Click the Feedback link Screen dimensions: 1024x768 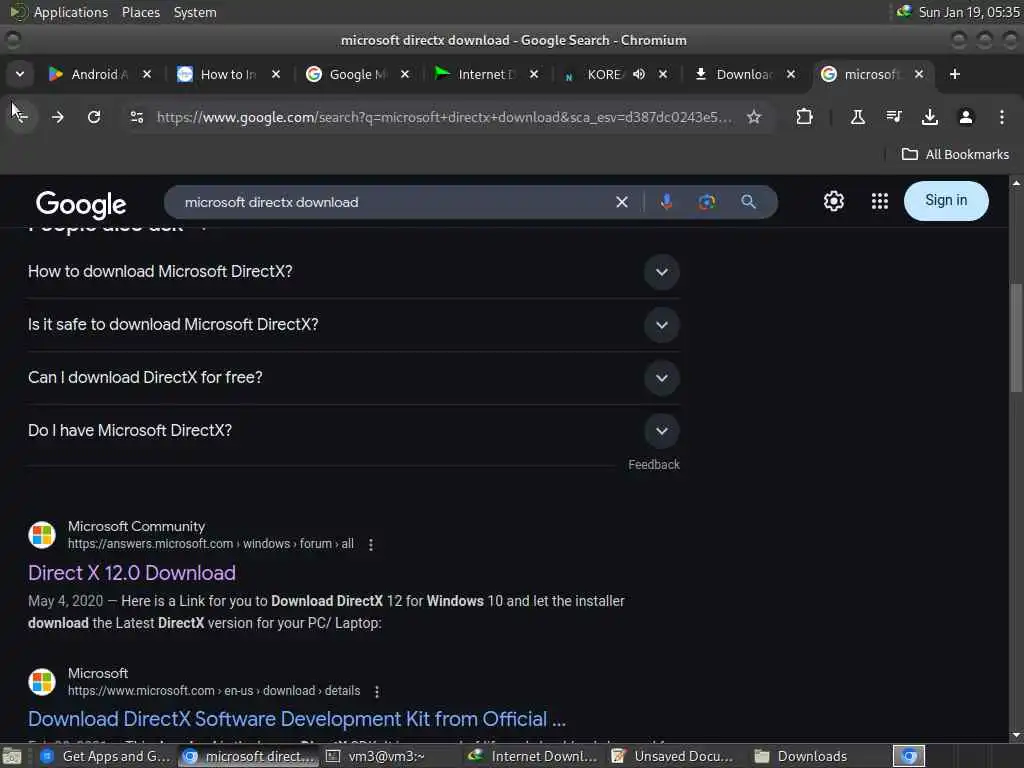[654, 464]
